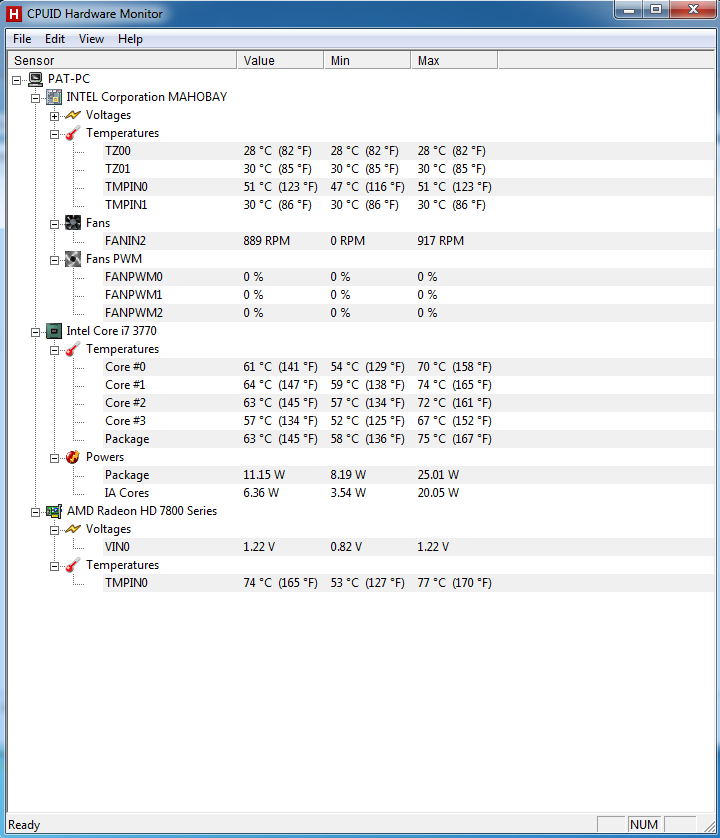The height and width of the screenshot is (838, 720).
Task: Collapse the Radeon Voltages node
Action: pyautogui.click(x=55, y=530)
